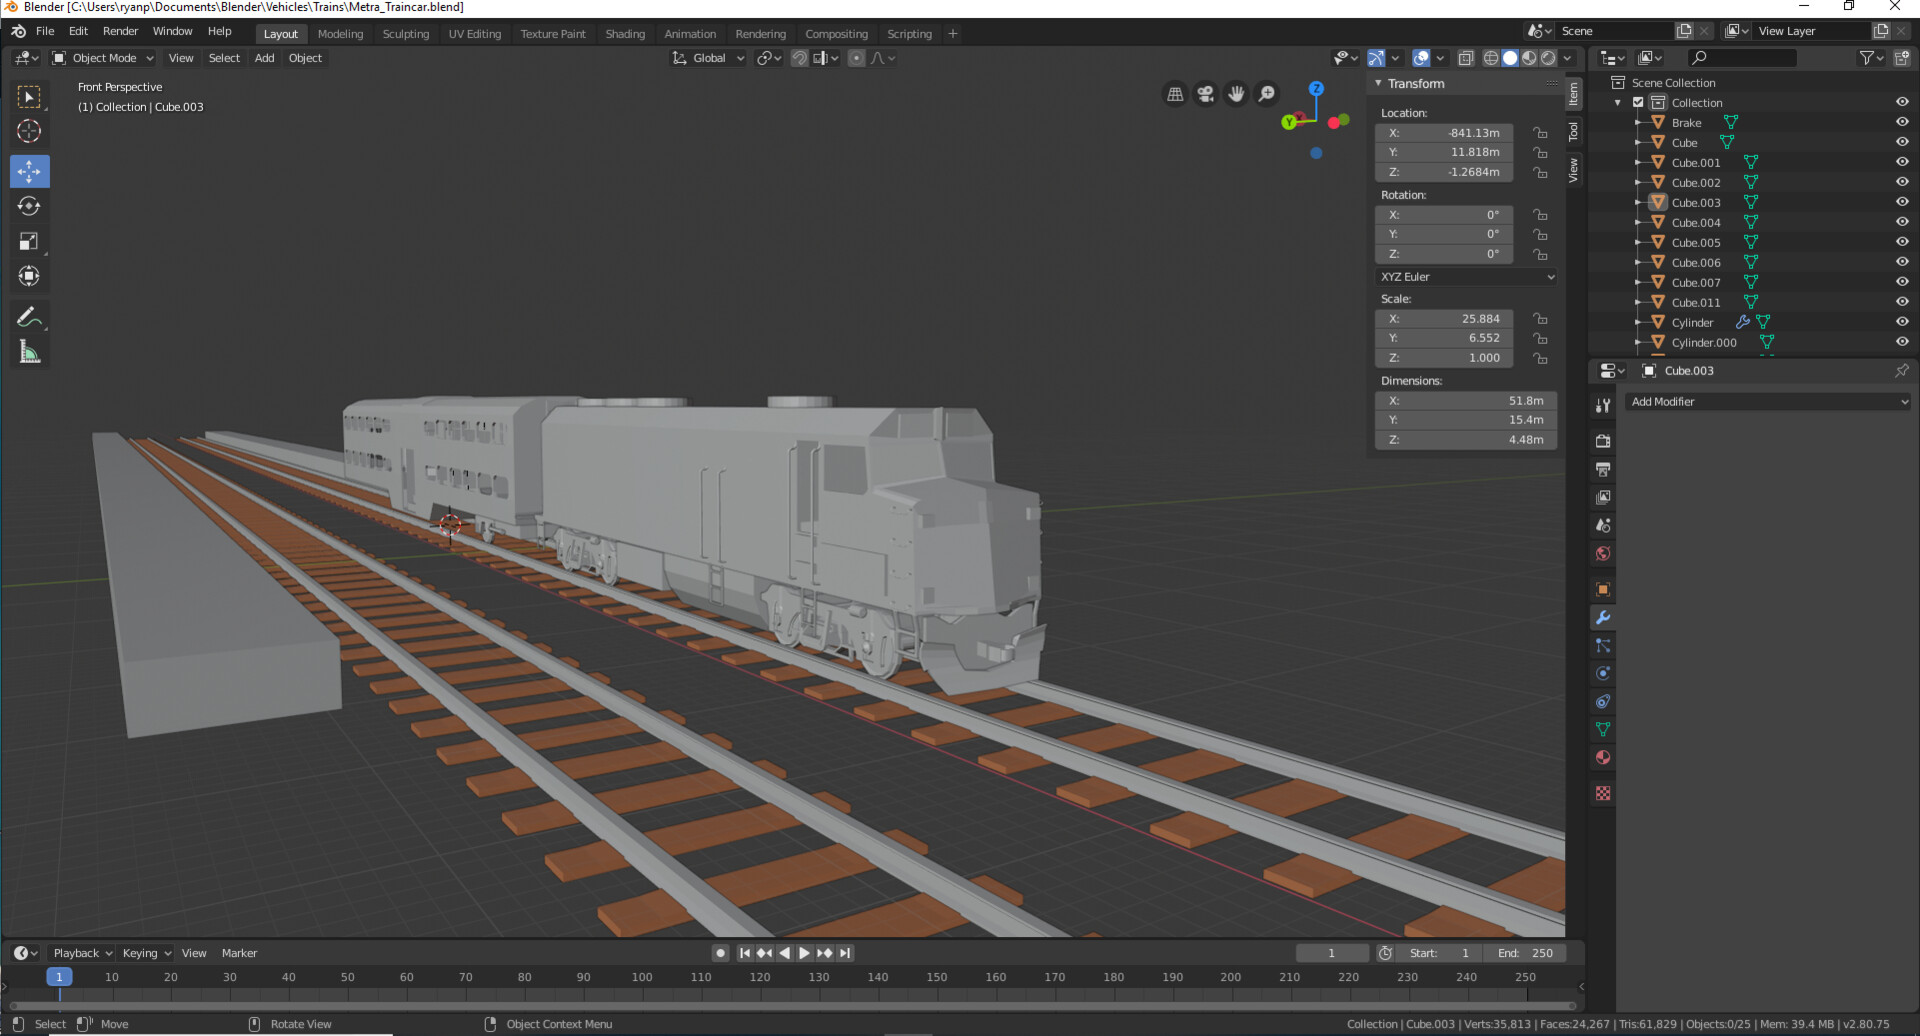Switch to rendered viewport shading
Image resolution: width=1920 pixels, height=1036 pixels.
pos(1548,58)
